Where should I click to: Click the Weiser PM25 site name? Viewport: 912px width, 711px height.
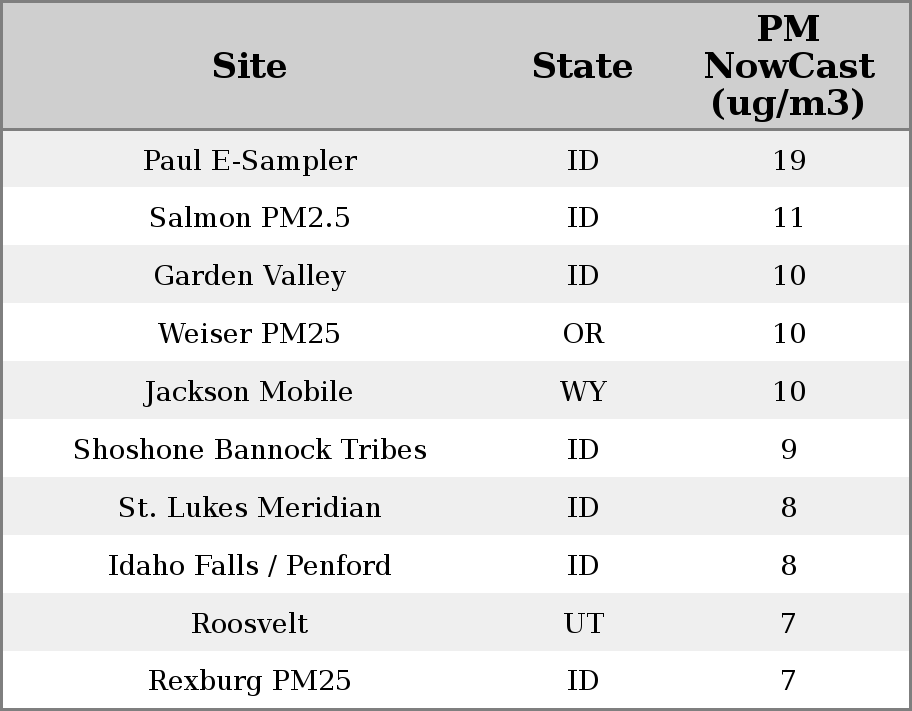[x=249, y=334]
